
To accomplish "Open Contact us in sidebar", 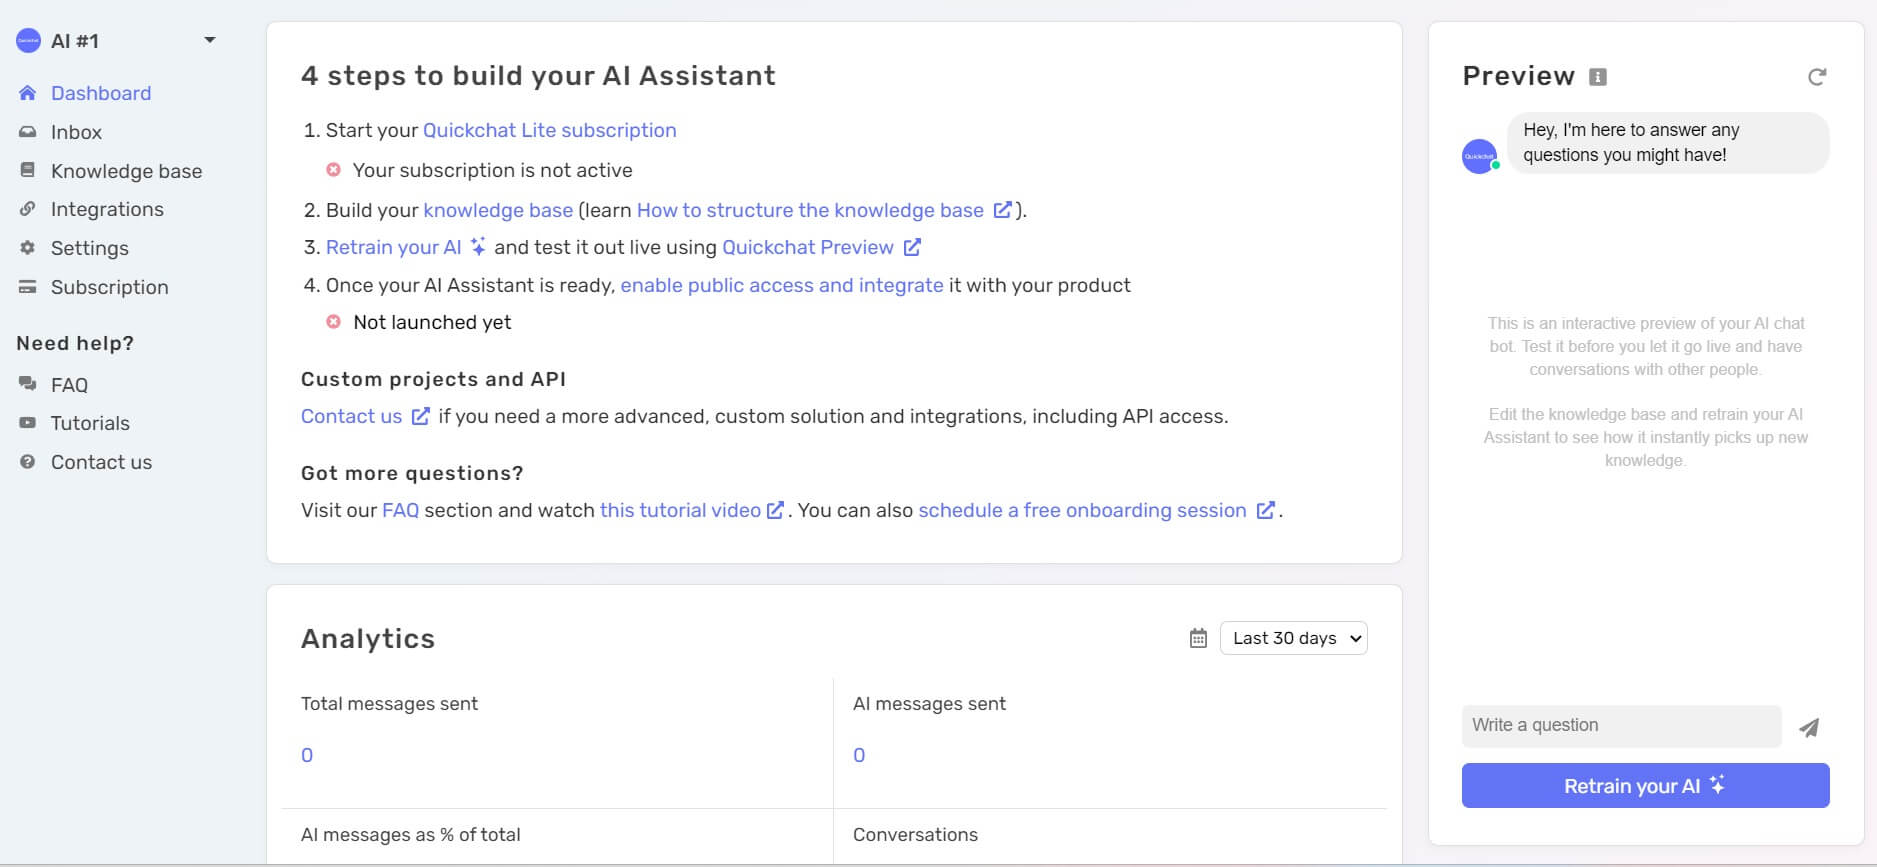I will click(x=101, y=462).
